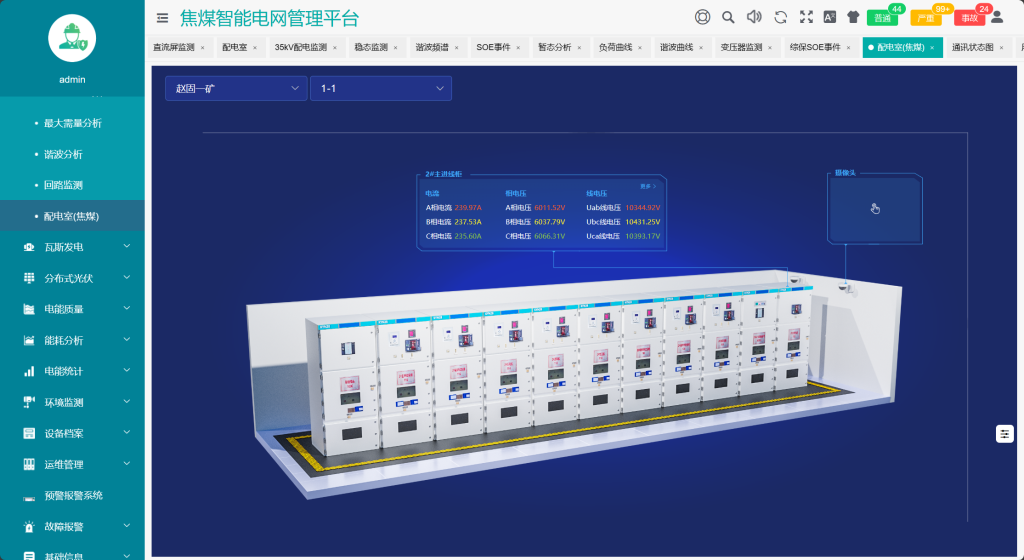1024x560 pixels.
Task: Open the 1-1 room dropdown
Action: (x=381, y=88)
